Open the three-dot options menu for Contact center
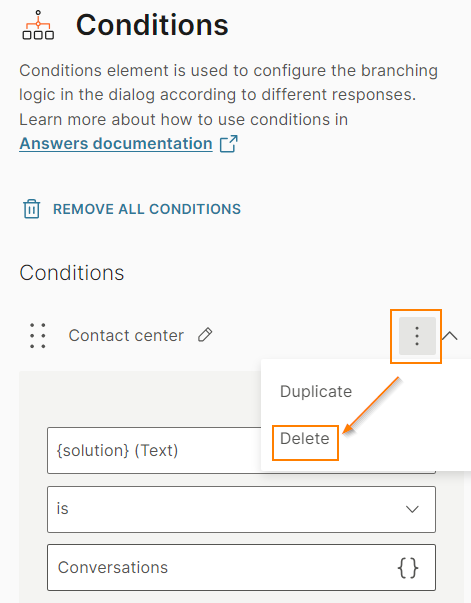The image size is (471, 603). (417, 336)
